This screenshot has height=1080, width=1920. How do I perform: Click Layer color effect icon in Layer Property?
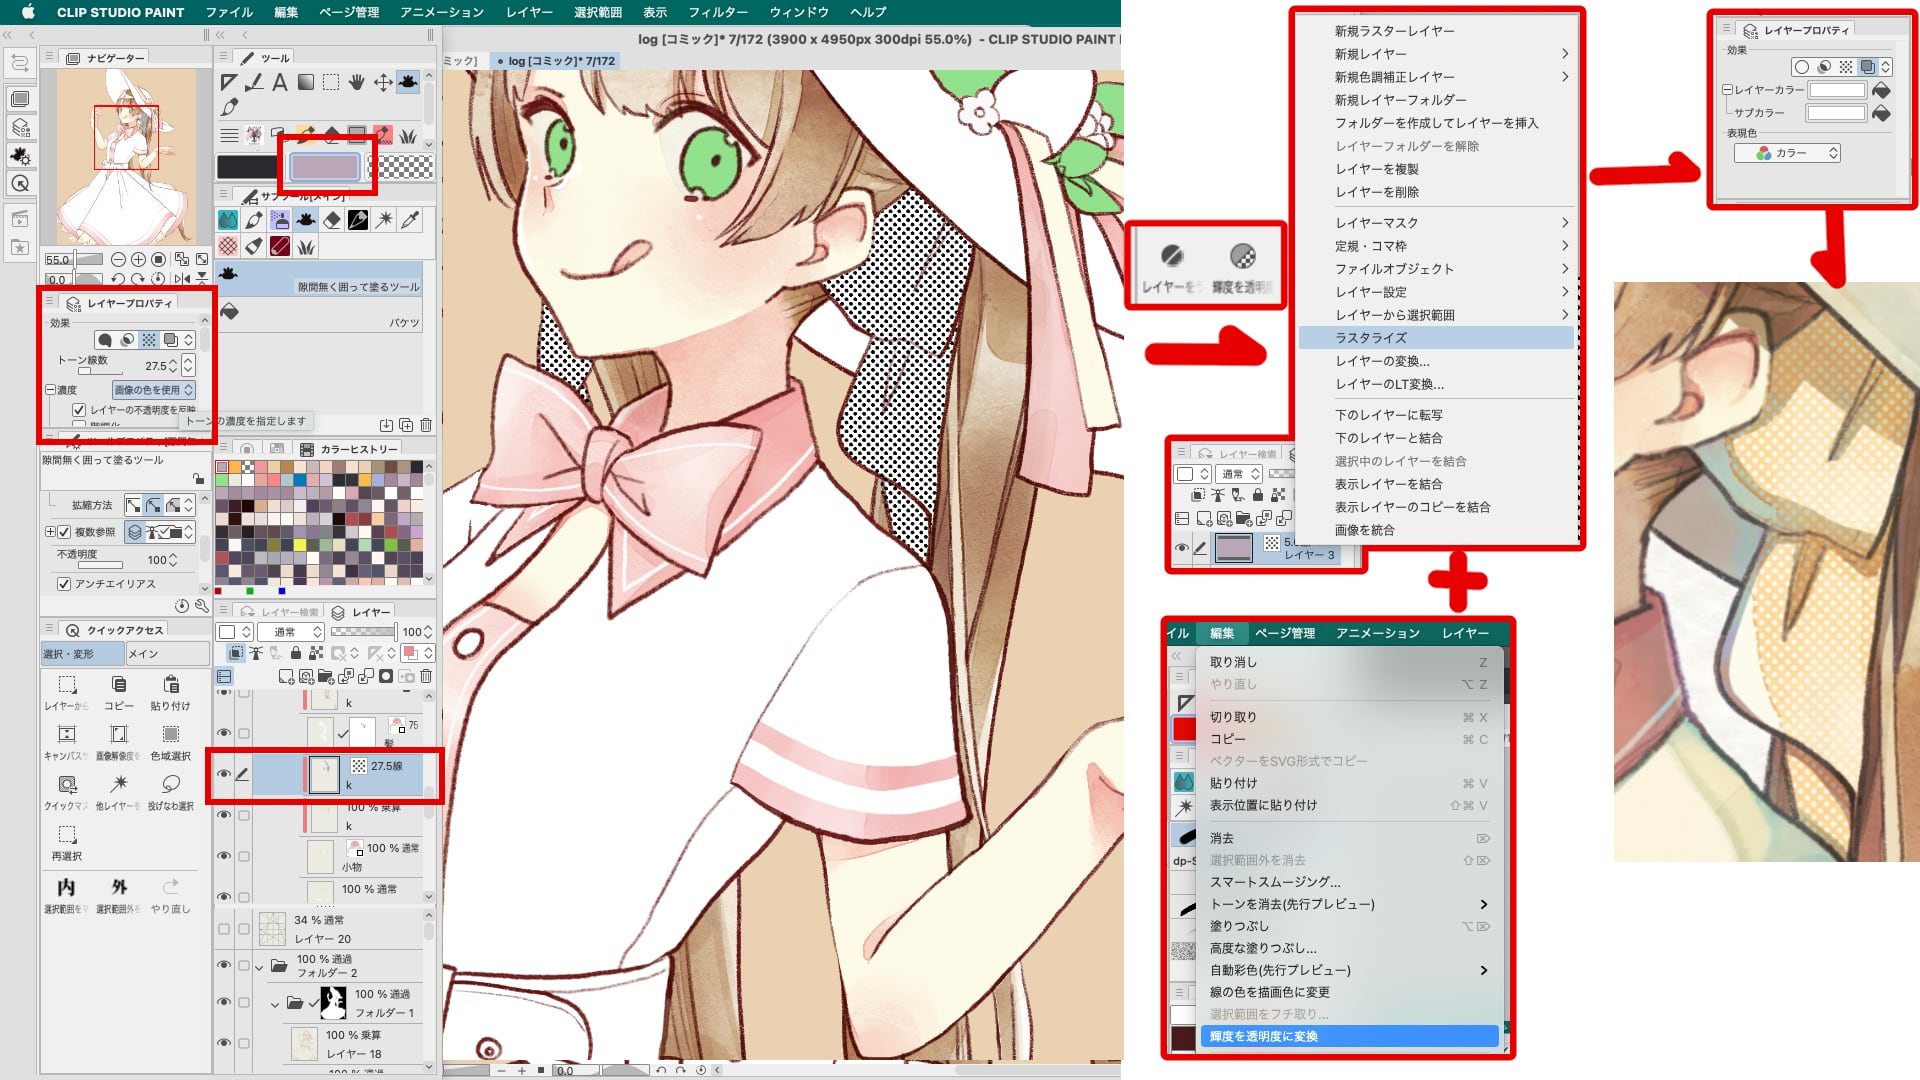(x=171, y=340)
